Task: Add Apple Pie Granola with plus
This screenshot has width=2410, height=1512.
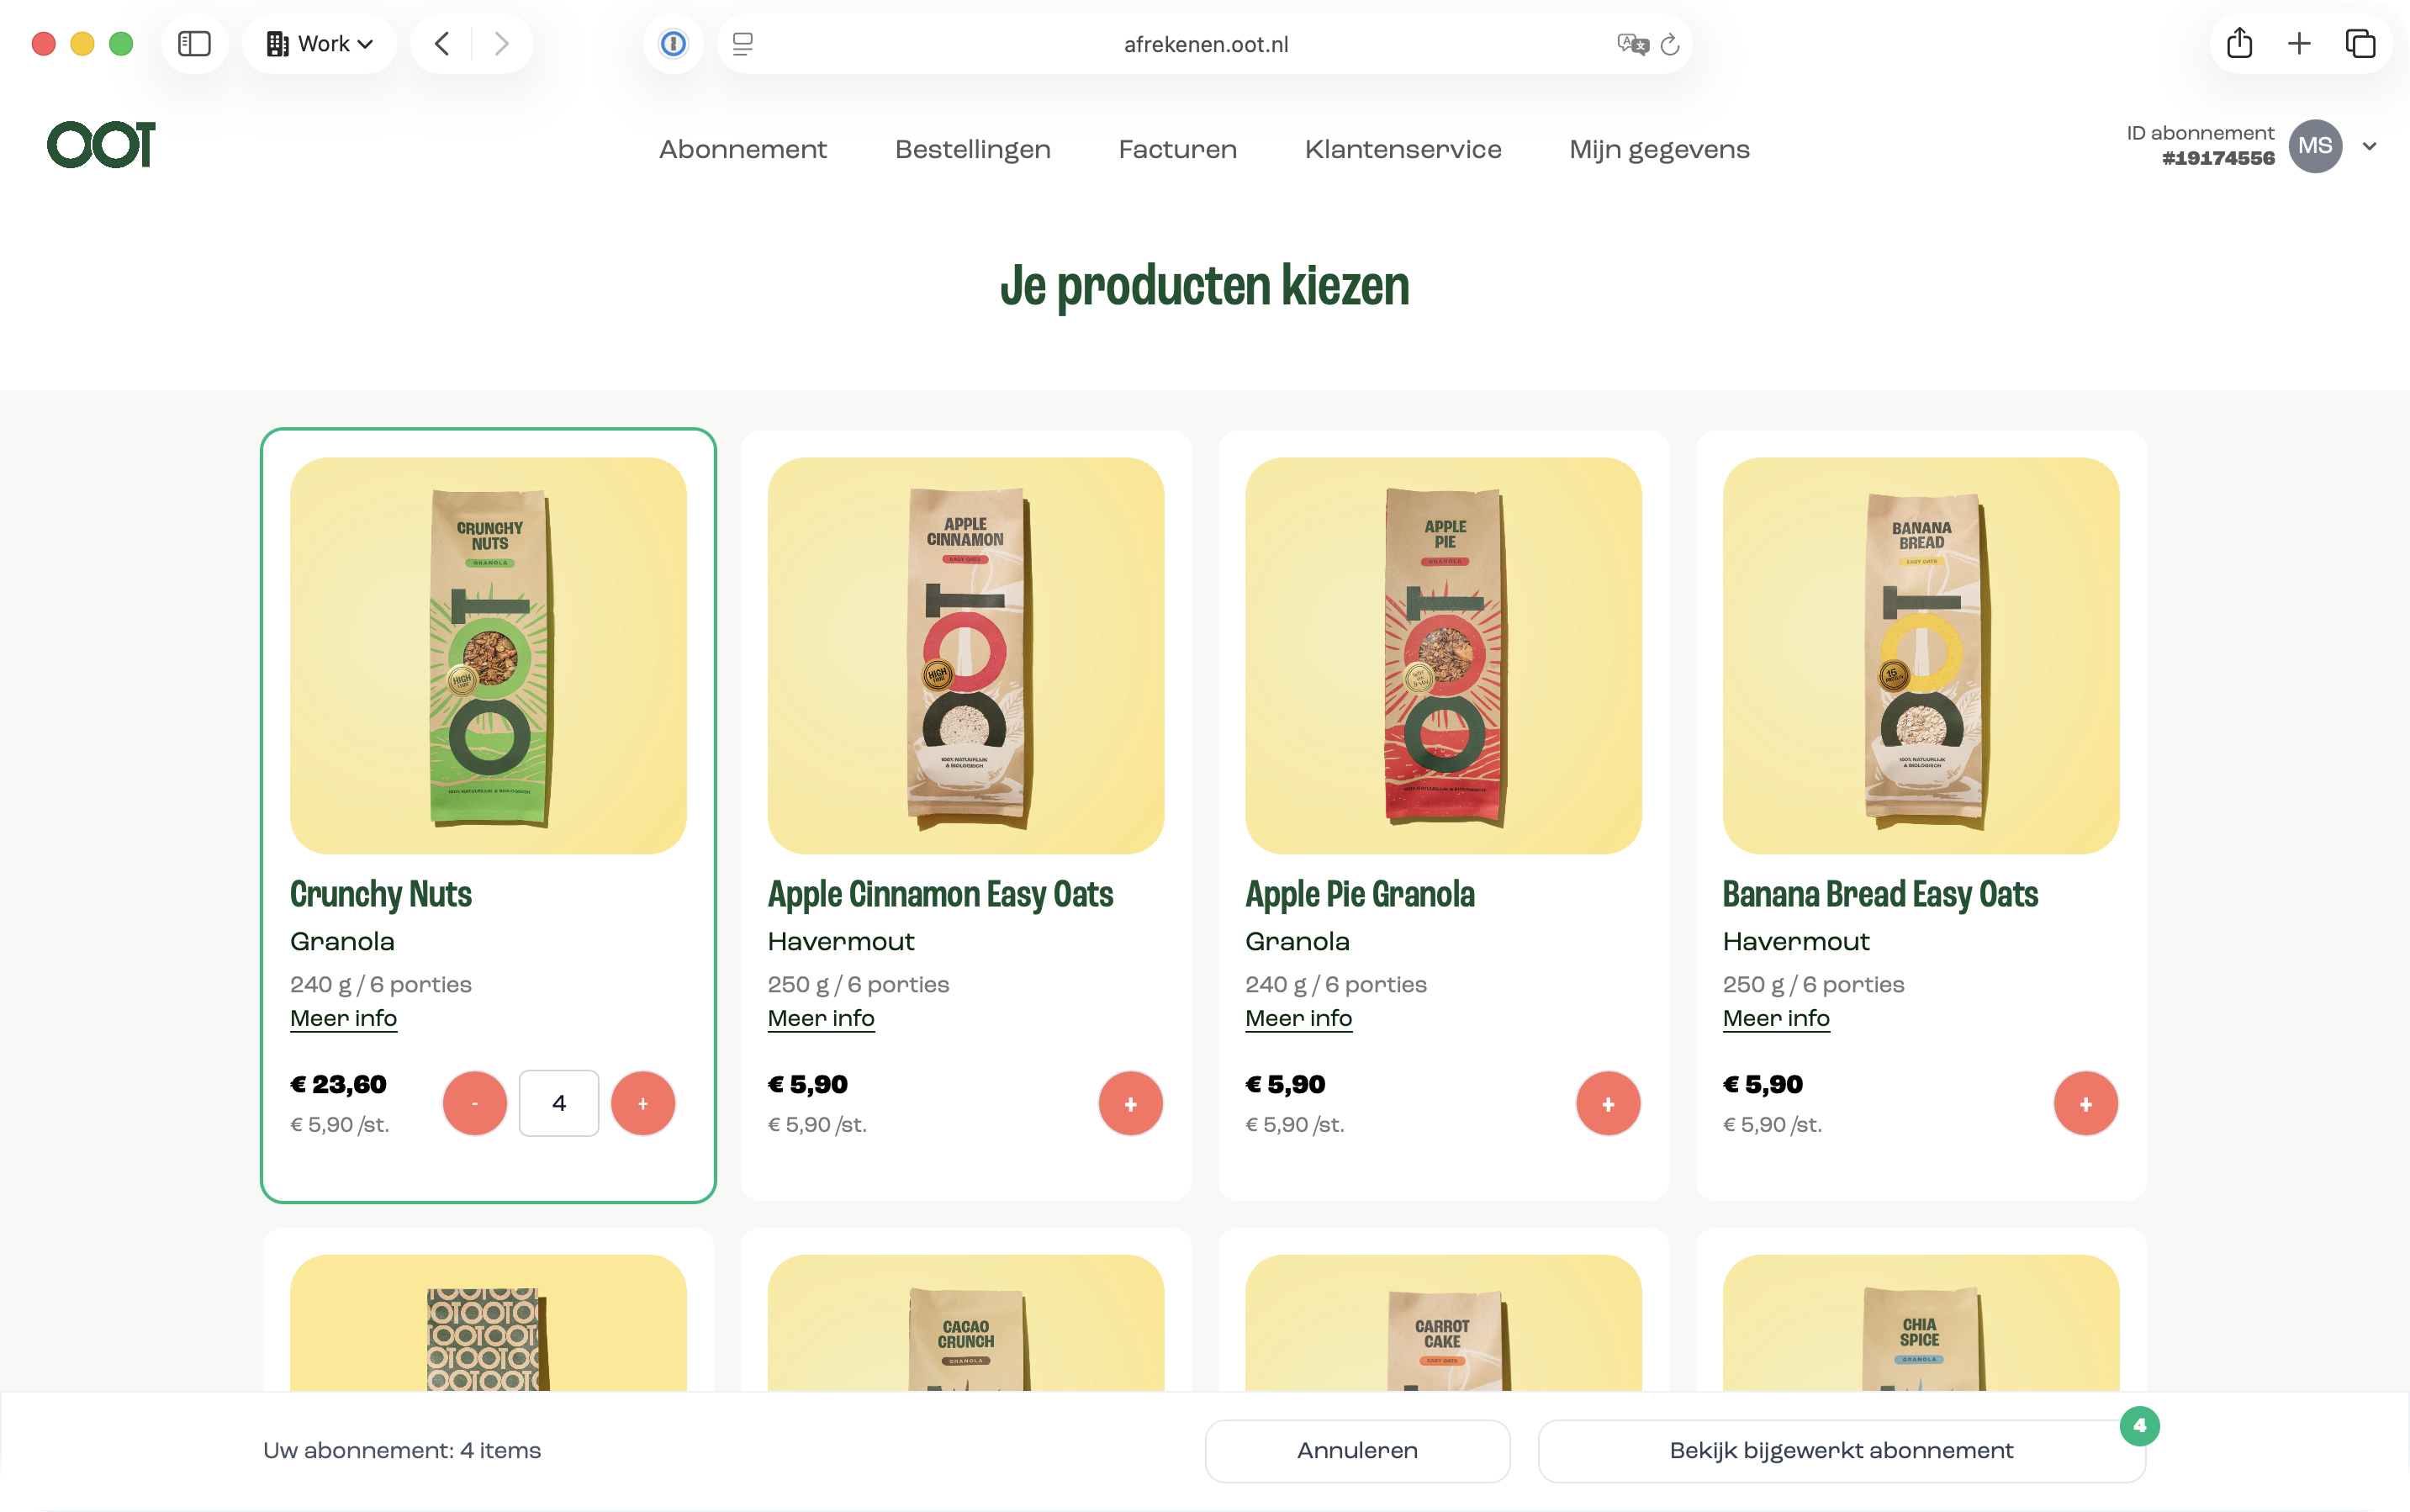Action: 1608,1103
